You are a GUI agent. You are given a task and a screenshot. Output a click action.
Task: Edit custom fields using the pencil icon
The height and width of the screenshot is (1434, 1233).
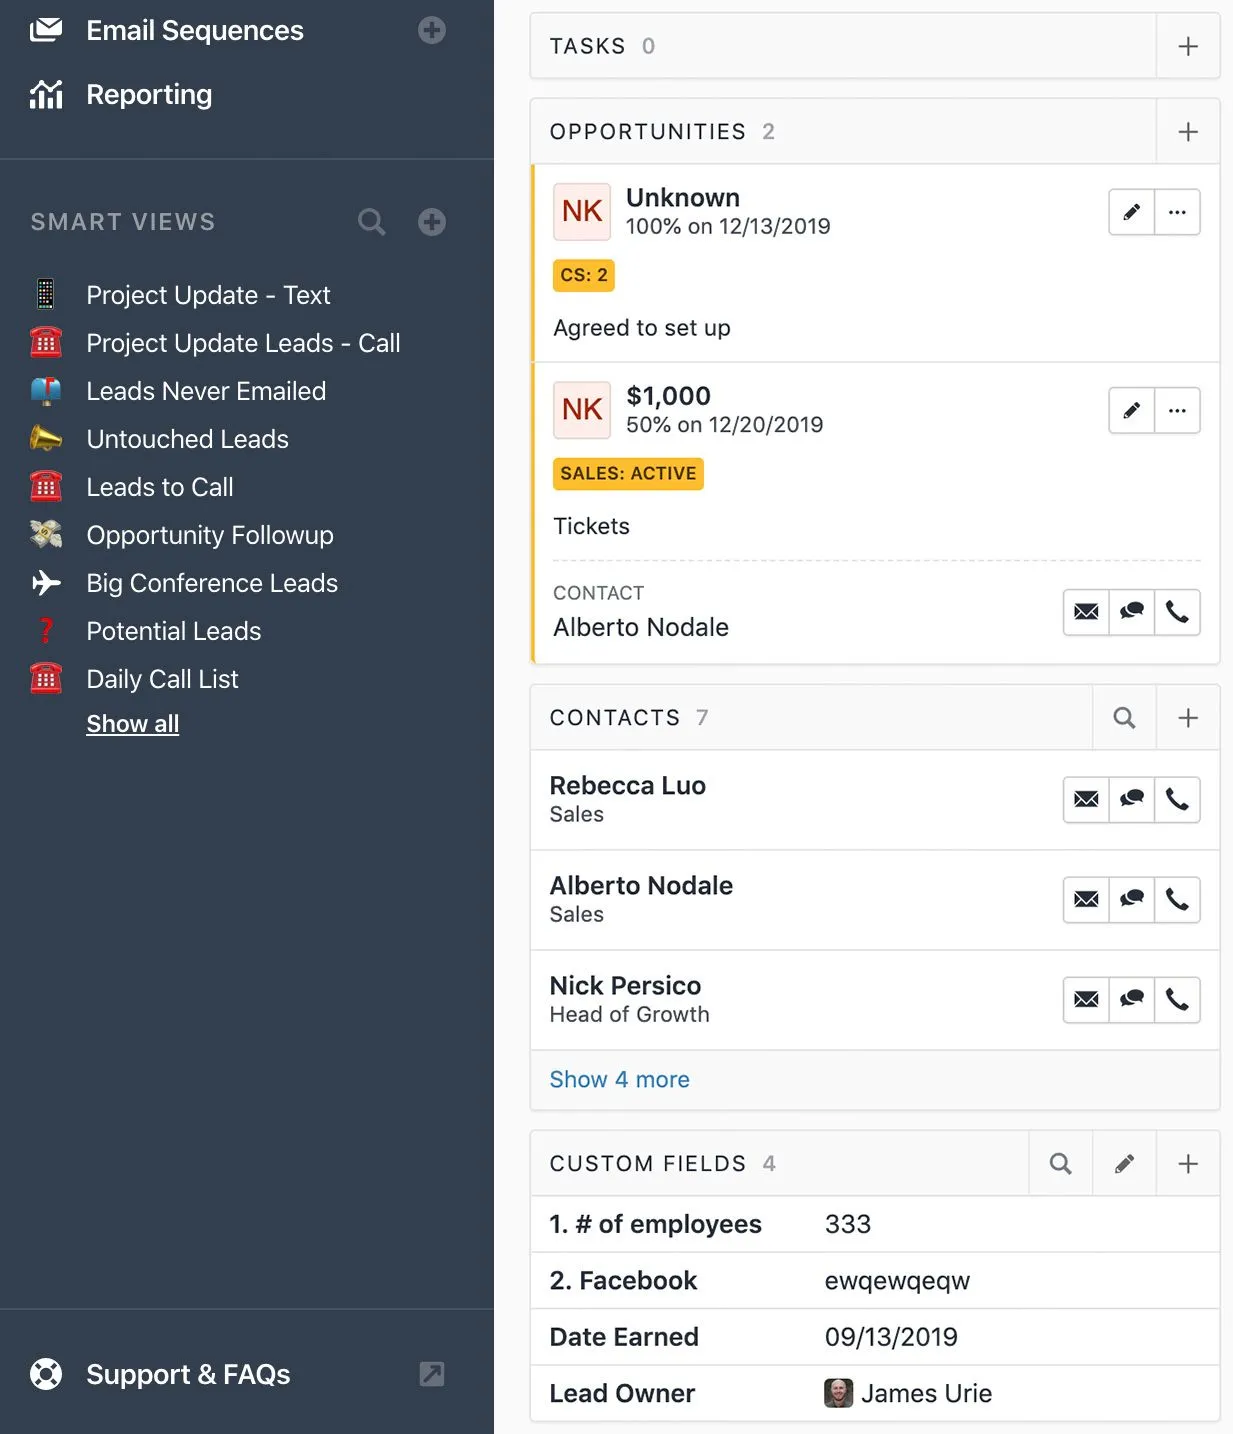[x=1124, y=1163]
